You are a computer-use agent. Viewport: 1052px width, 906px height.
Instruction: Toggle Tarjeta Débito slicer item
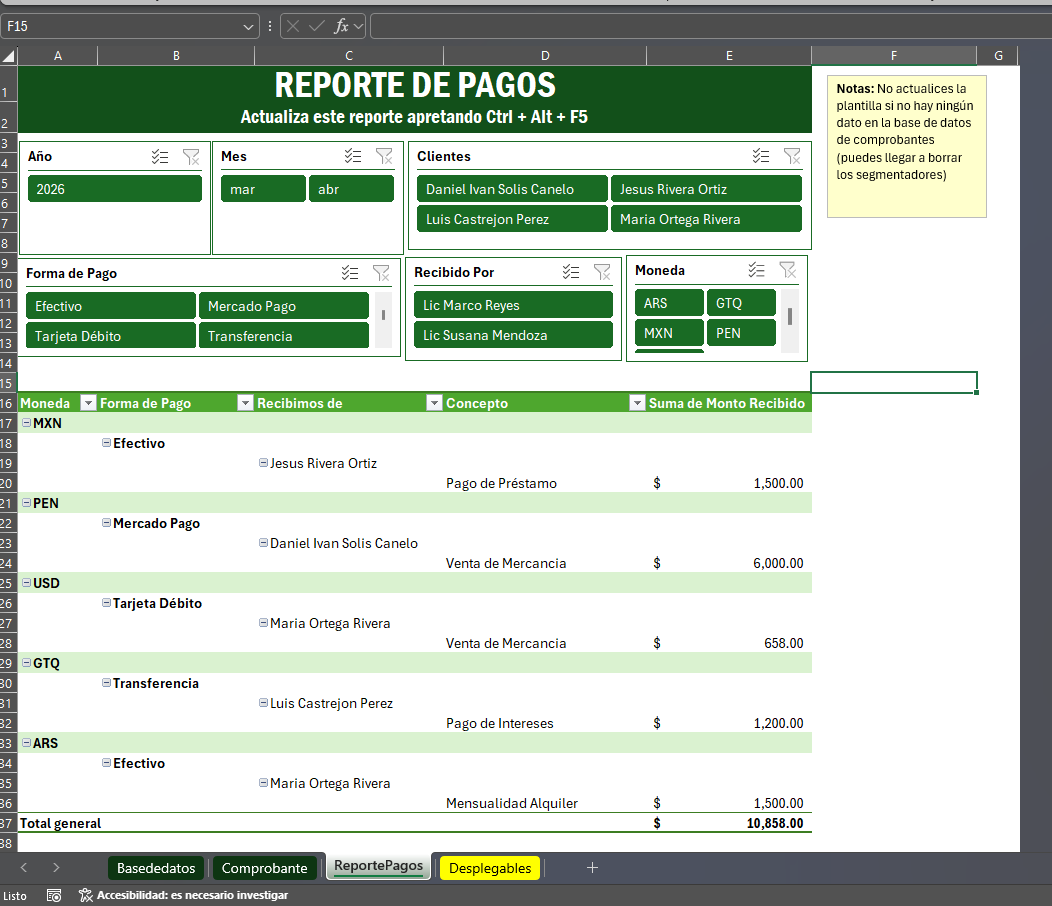point(111,336)
